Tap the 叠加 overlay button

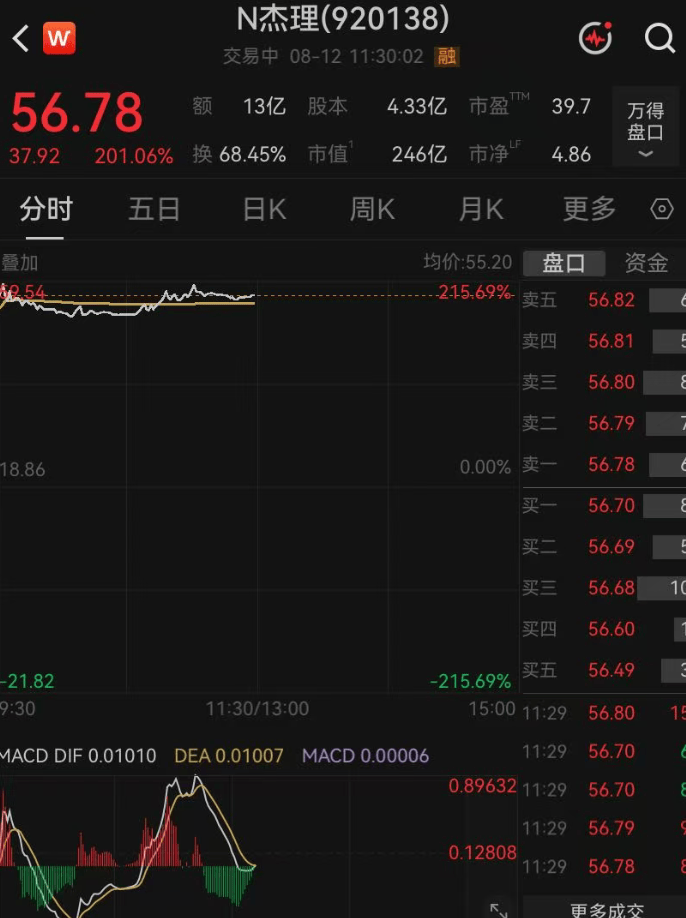tap(20, 263)
